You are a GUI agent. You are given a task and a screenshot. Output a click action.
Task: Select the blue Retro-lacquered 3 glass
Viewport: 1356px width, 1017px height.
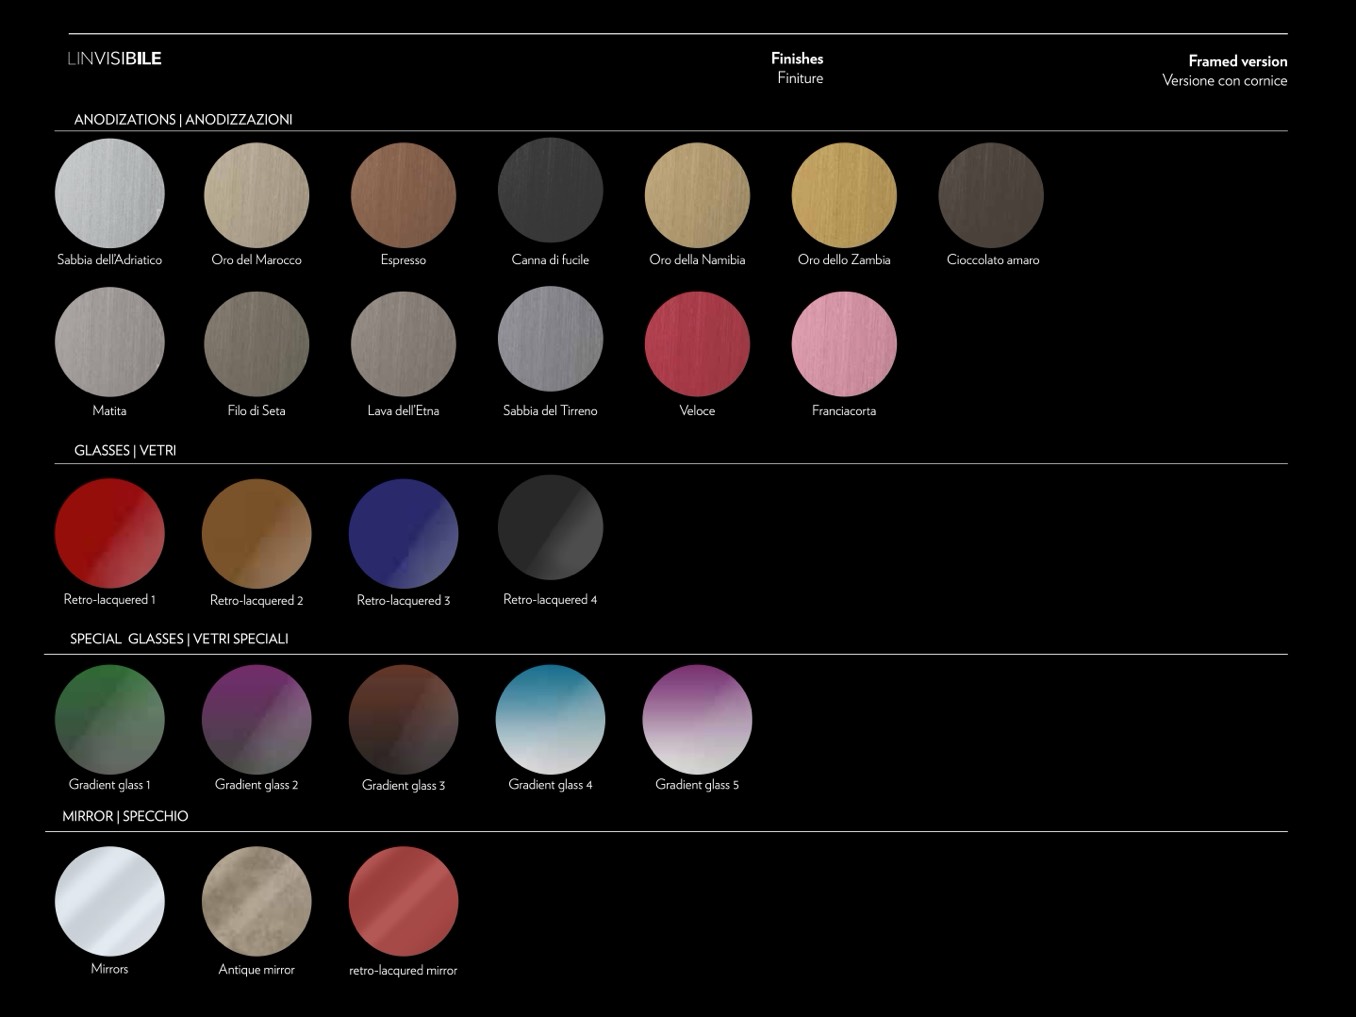pyautogui.click(x=403, y=533)
